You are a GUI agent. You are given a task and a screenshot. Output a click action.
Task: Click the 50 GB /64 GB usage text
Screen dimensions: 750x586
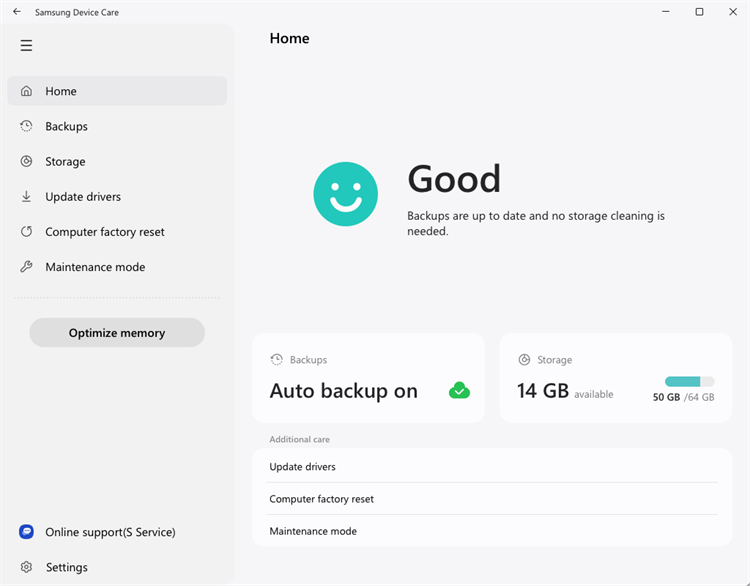(684, 397)
